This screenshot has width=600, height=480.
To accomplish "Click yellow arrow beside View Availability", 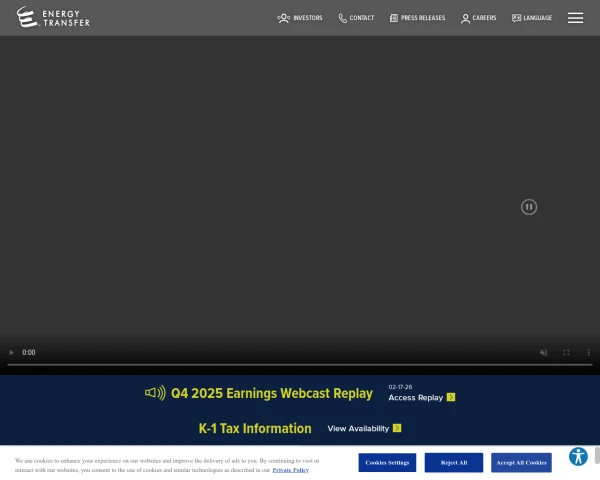I will pos(397,428).
